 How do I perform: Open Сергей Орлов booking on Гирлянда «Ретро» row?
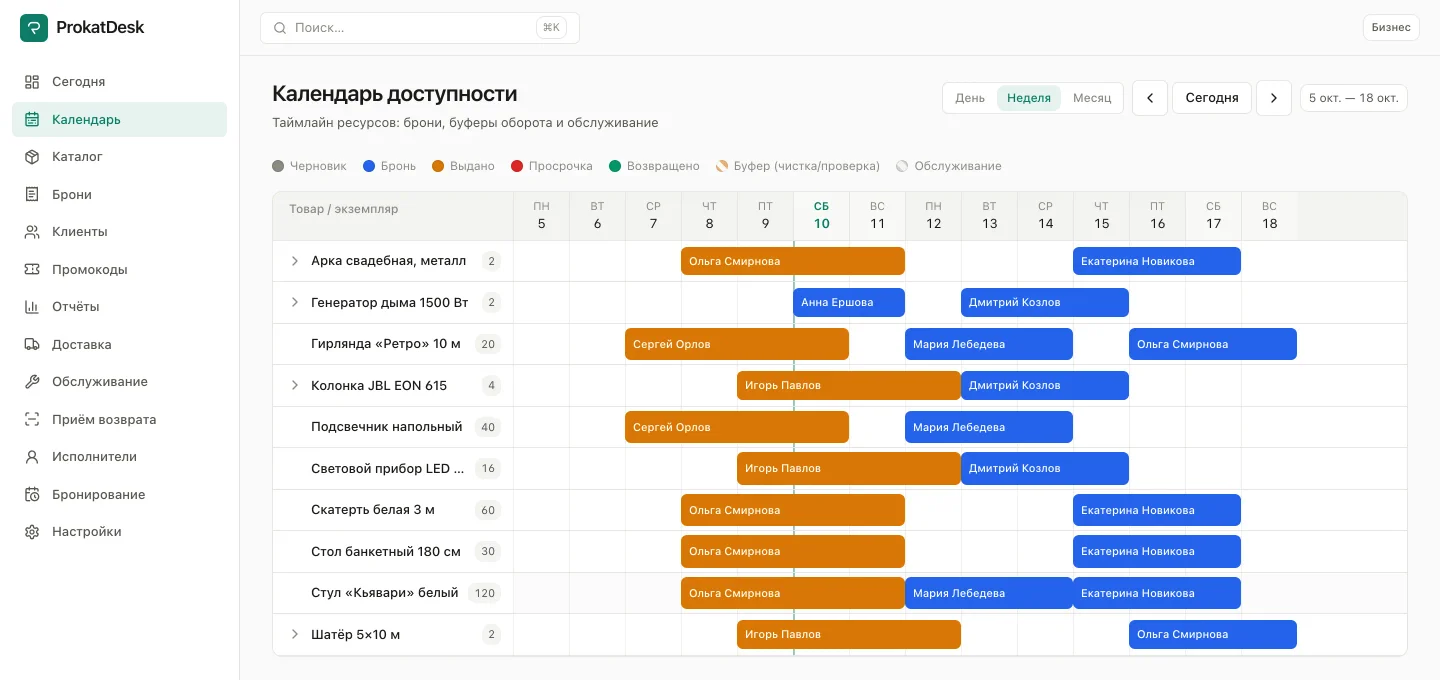click(737, 344)
